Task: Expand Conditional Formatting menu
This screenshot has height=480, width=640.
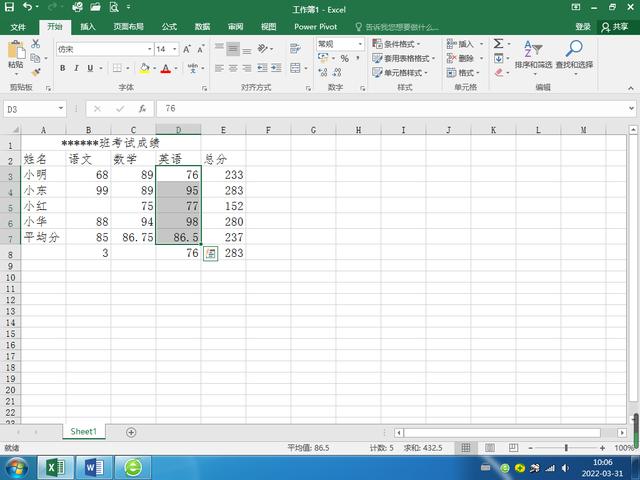Action: pos(396,44)
